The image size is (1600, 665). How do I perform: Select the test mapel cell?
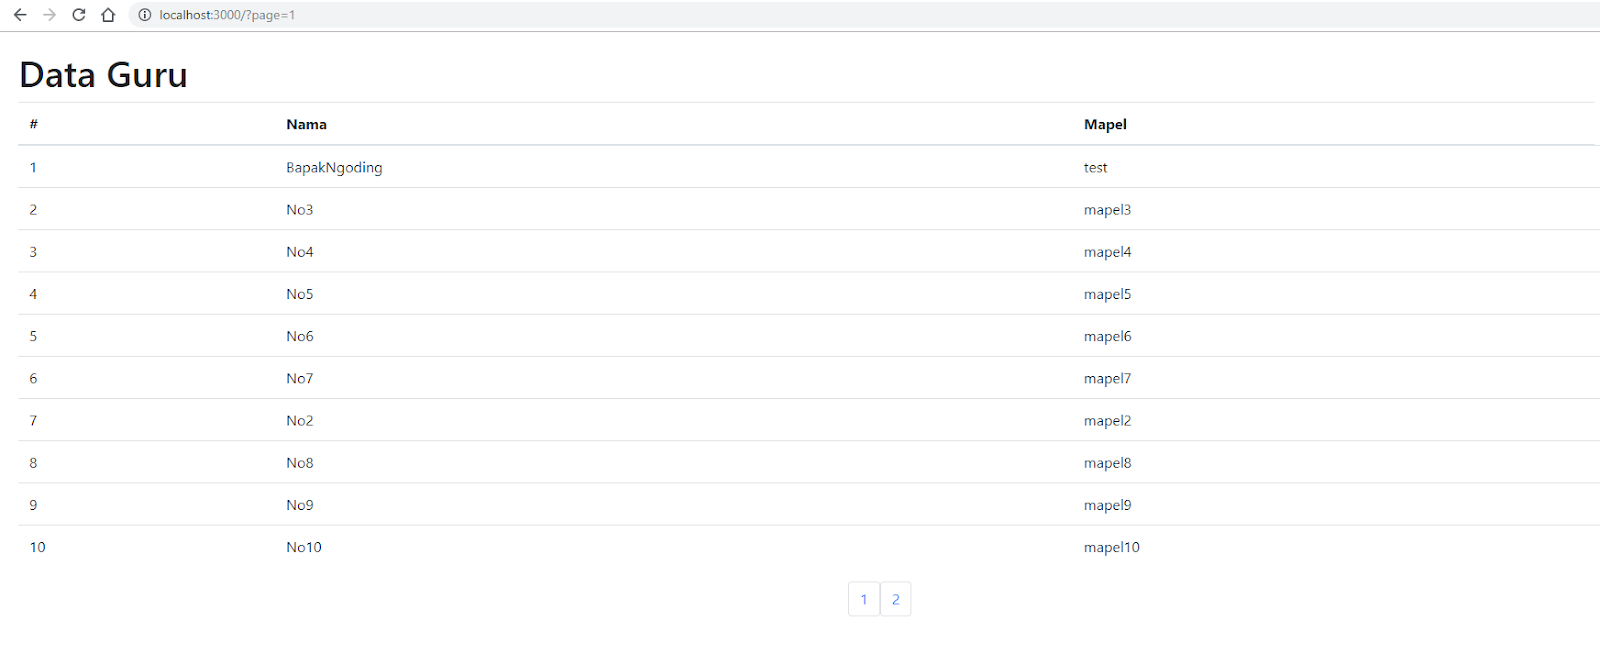click(1095, 168)
